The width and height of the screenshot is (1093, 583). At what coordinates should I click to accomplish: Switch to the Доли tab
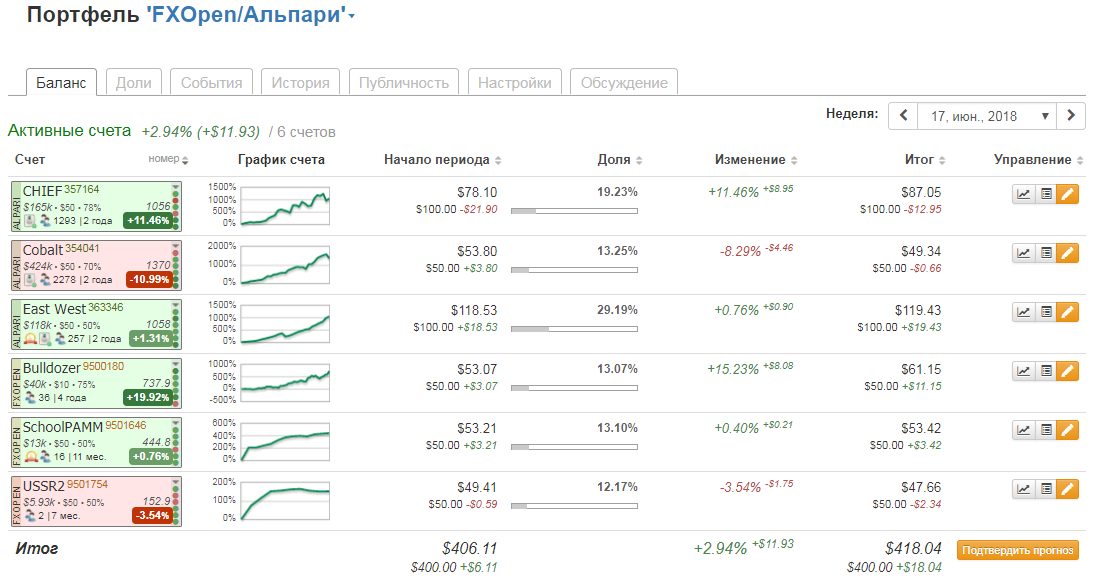(x=133, y=83)
